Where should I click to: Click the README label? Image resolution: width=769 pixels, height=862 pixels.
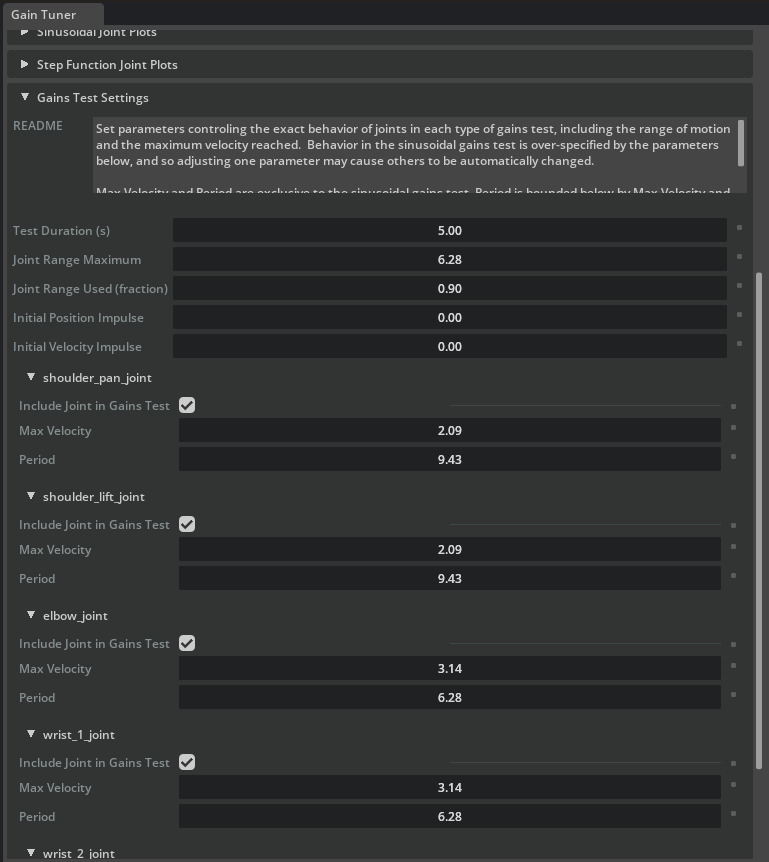[37, 126]
